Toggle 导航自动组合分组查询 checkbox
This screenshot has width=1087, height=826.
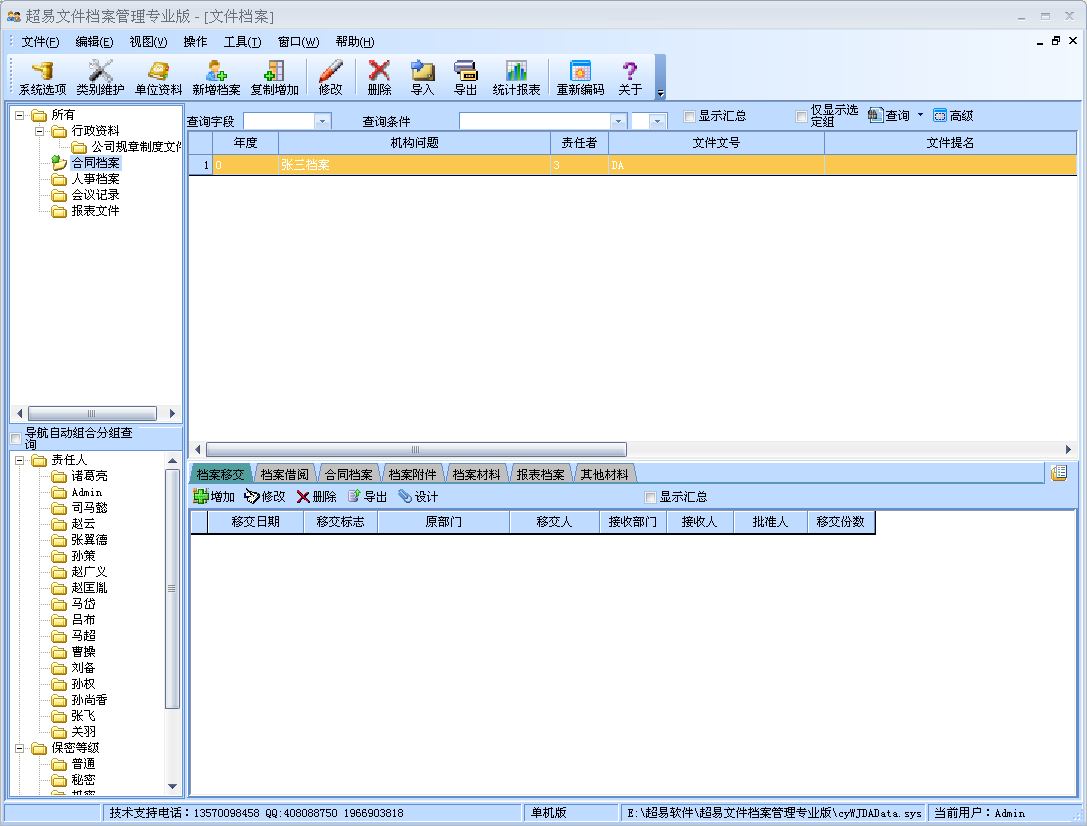tap(16, 439)
